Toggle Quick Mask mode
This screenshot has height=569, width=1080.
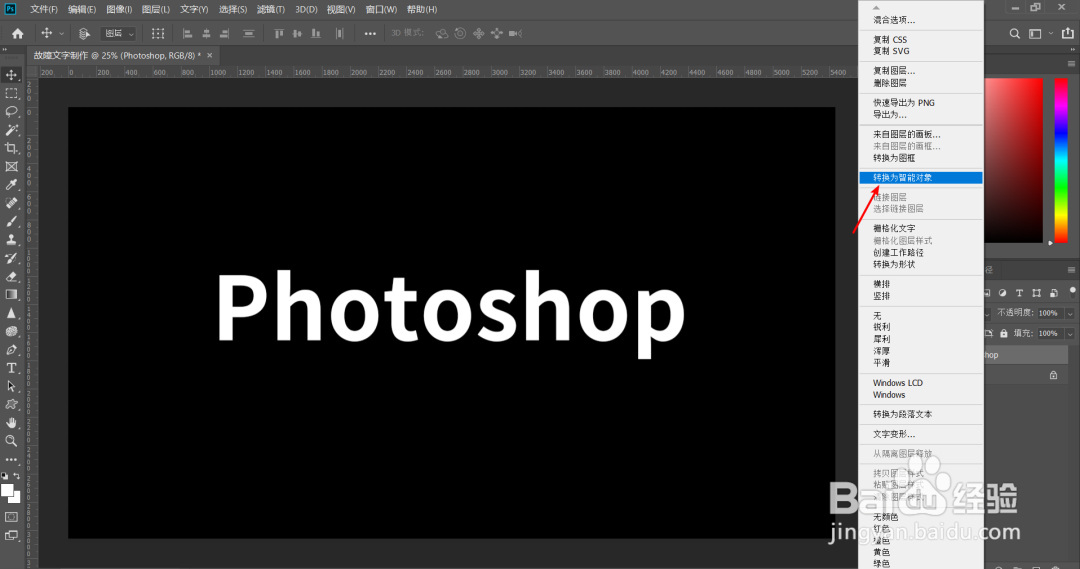tap(12, 517)
